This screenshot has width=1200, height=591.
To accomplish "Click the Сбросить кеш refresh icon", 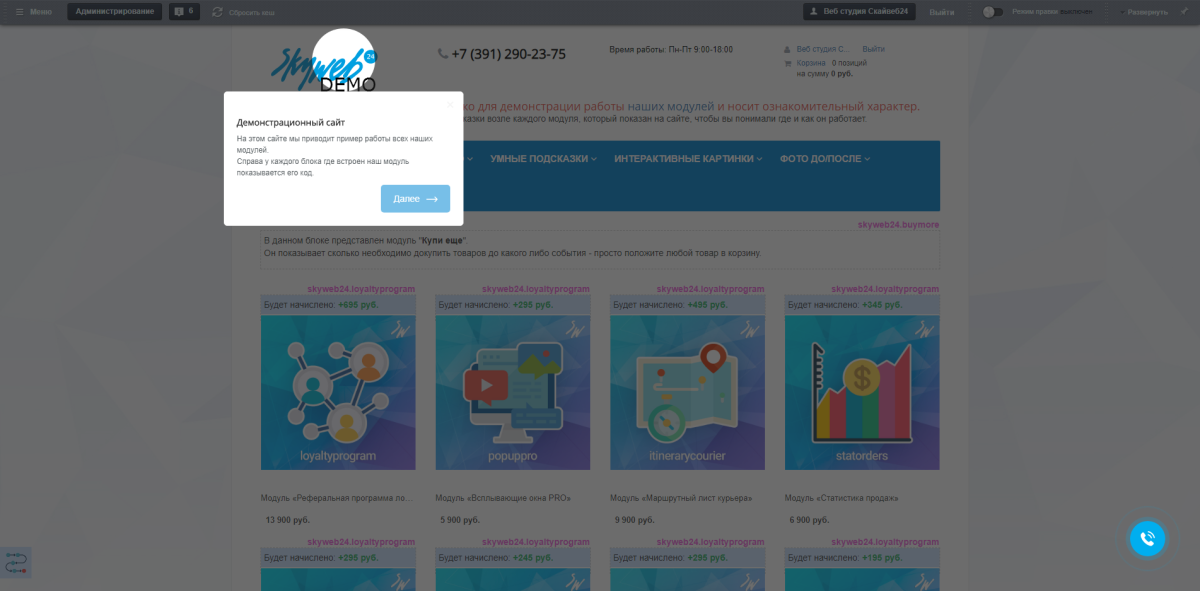I will click(218, 12).
